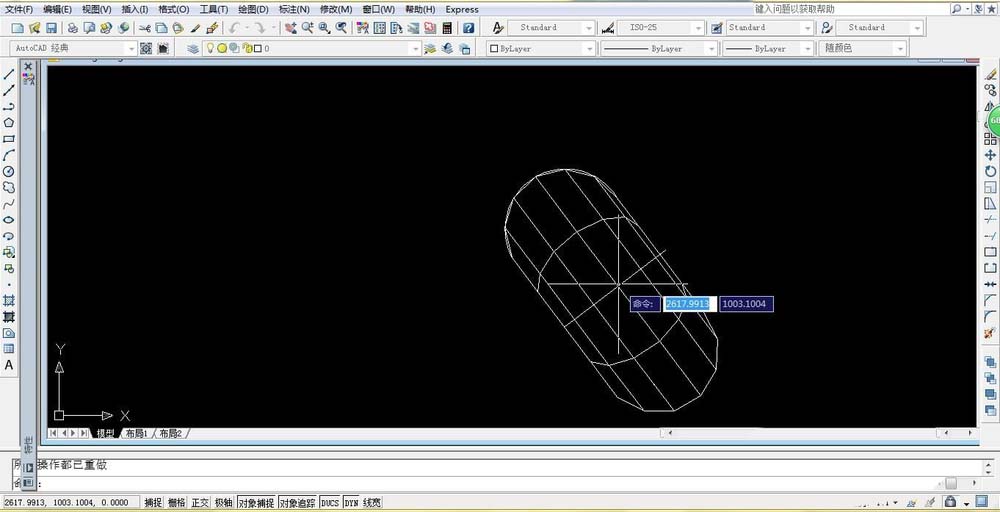This screenshot has width=1000, height=512.
Task: Open the 随颜色 plot style dropdown
Action: click(x=863, y=48)
